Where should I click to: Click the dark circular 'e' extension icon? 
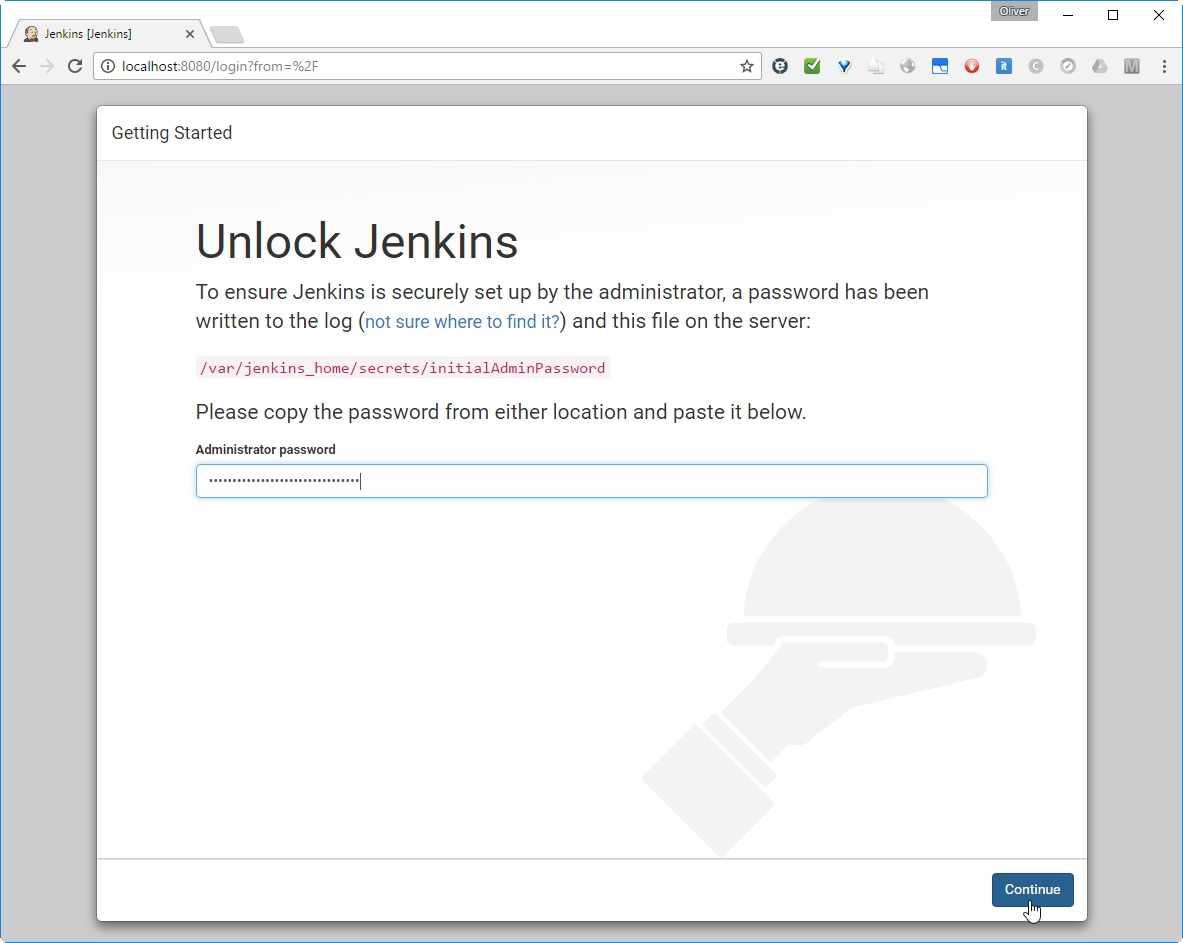[x=780, y=66]
